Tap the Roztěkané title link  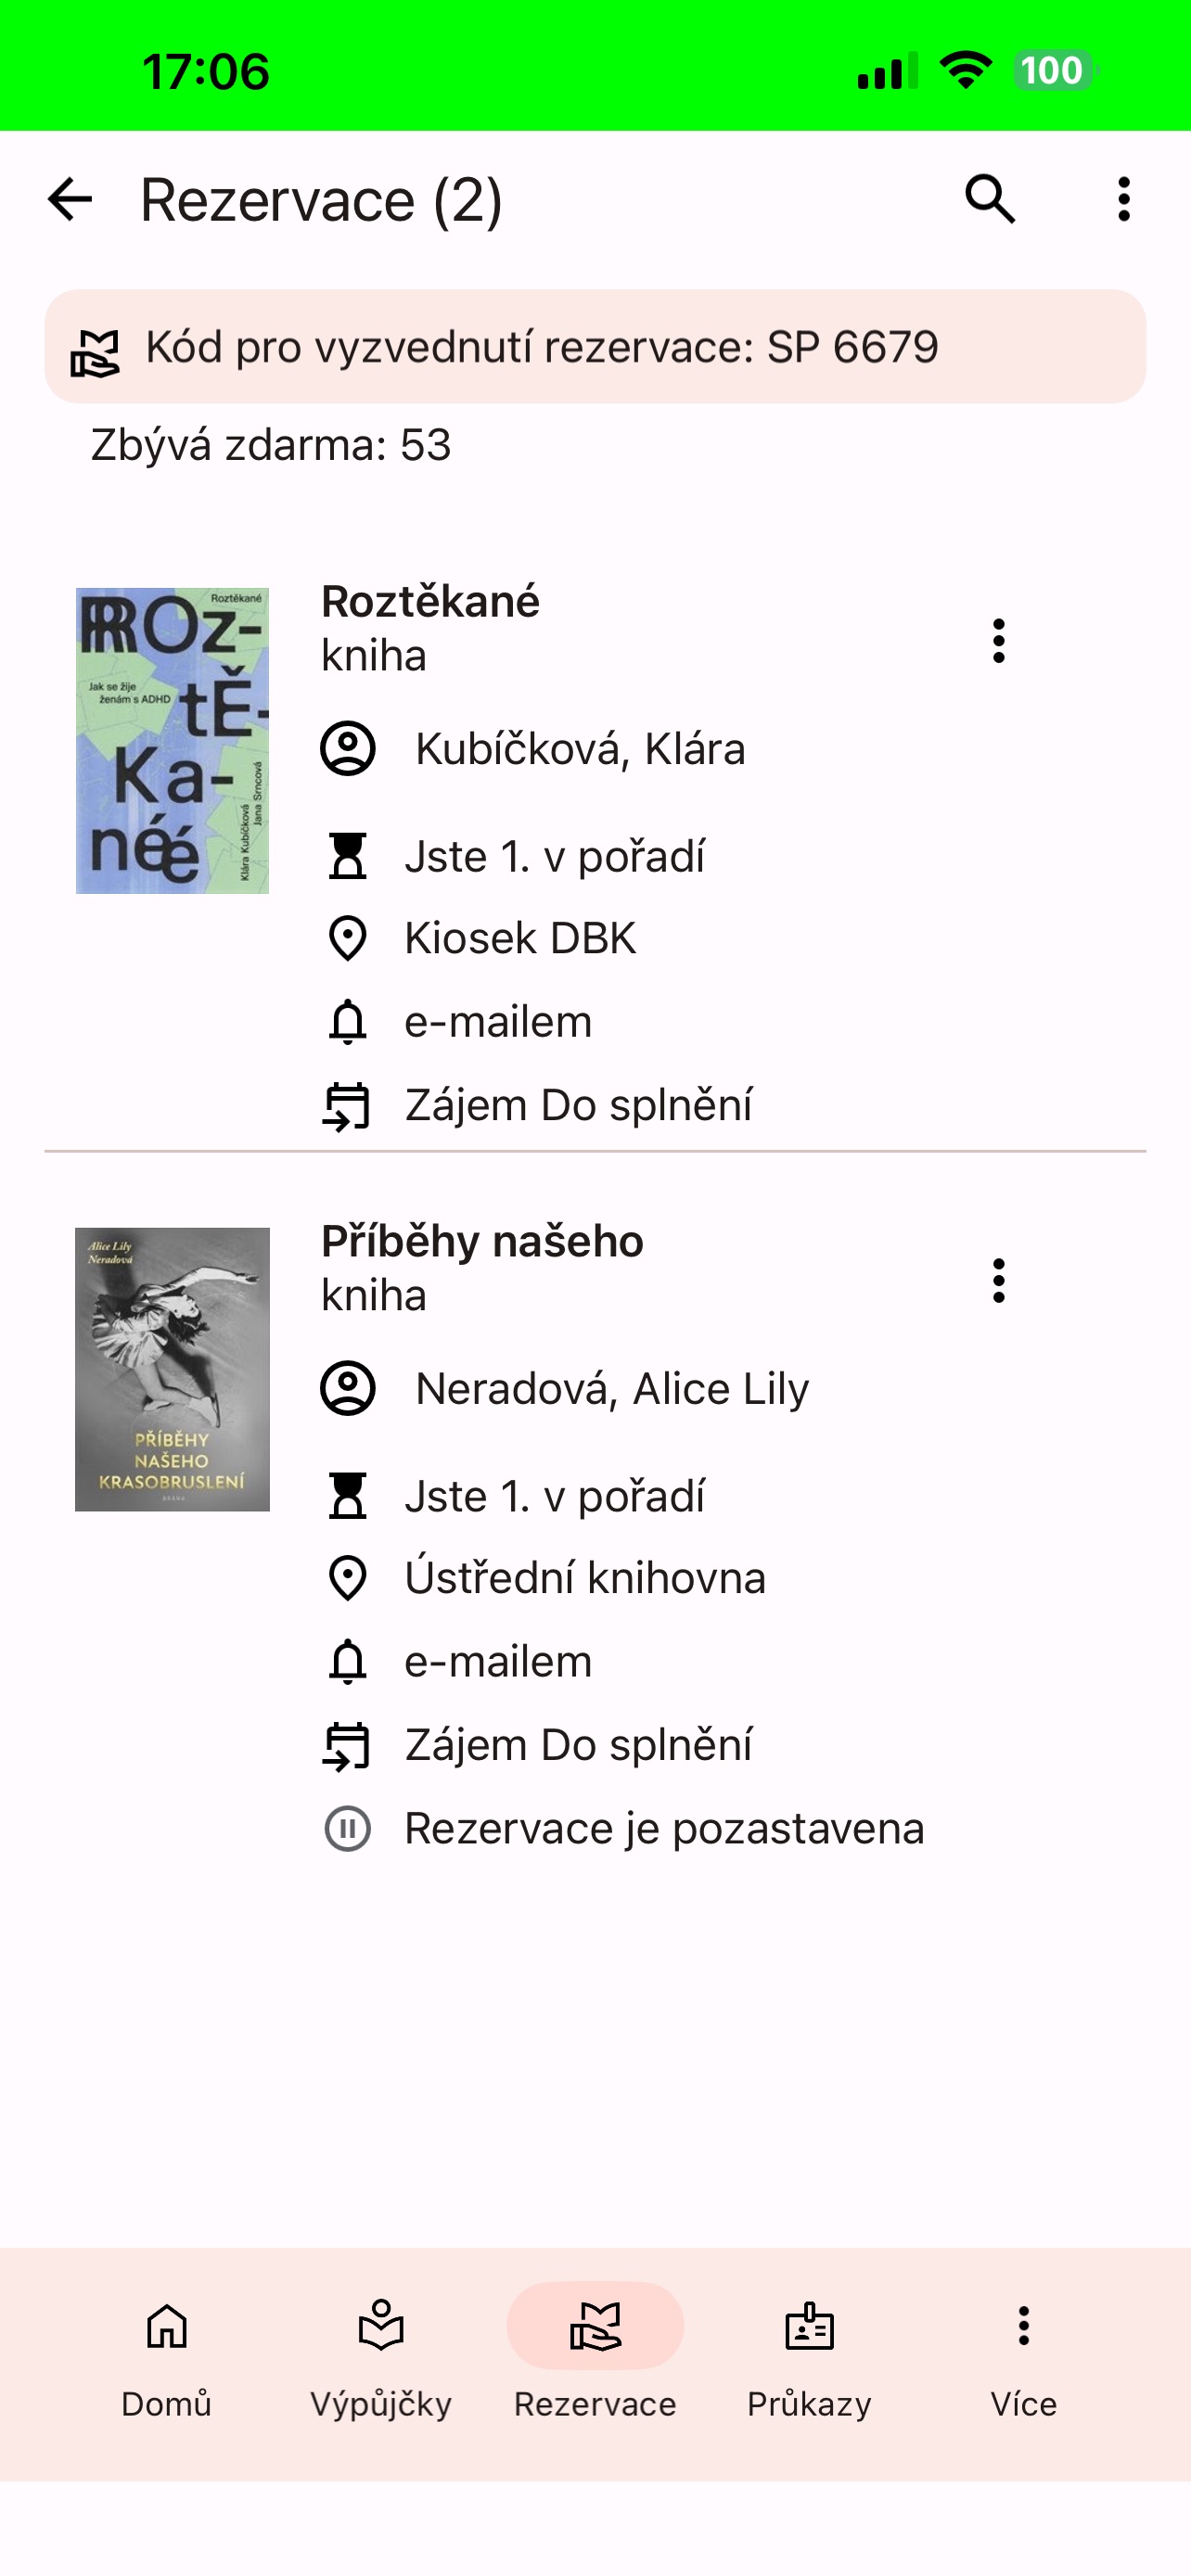(430, 601)
